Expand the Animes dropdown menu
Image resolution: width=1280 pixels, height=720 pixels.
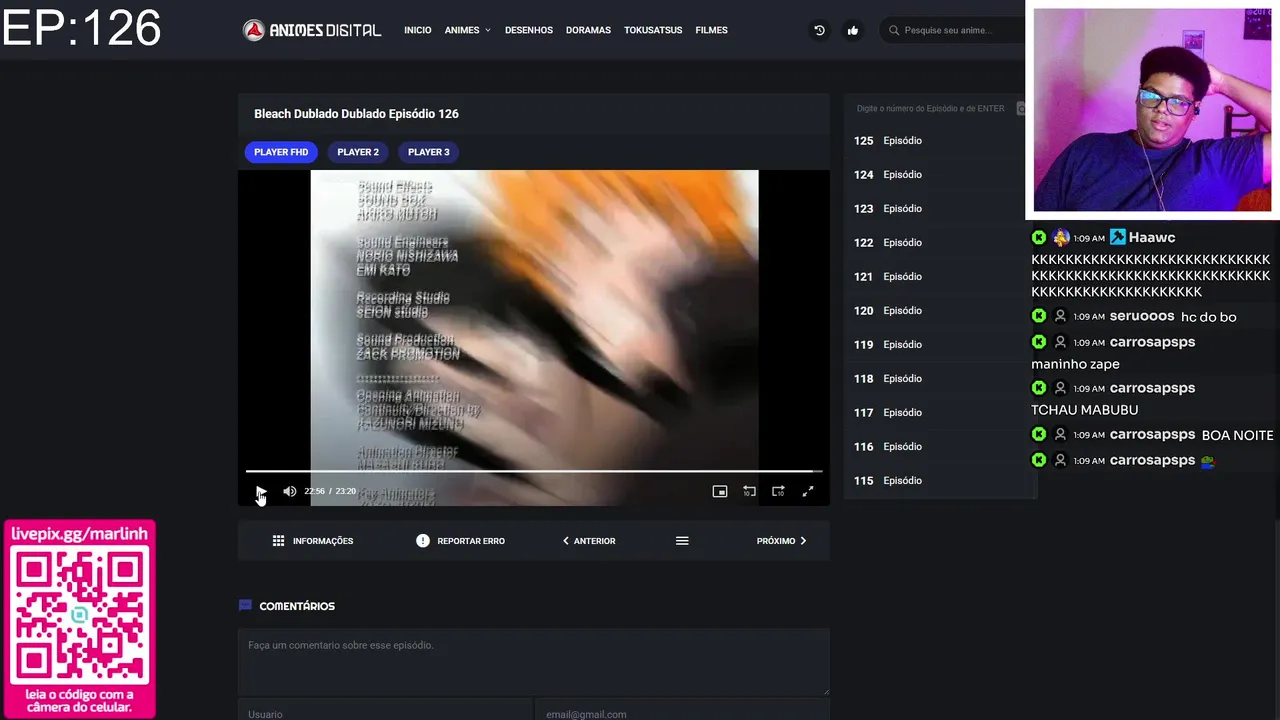tap(467, 30)
